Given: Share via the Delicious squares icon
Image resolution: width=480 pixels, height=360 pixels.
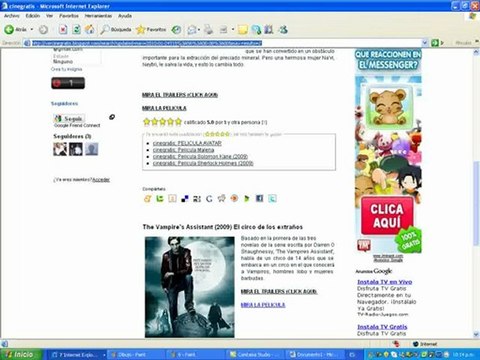Looking at the screenshot, I should (x=184, y=199).
